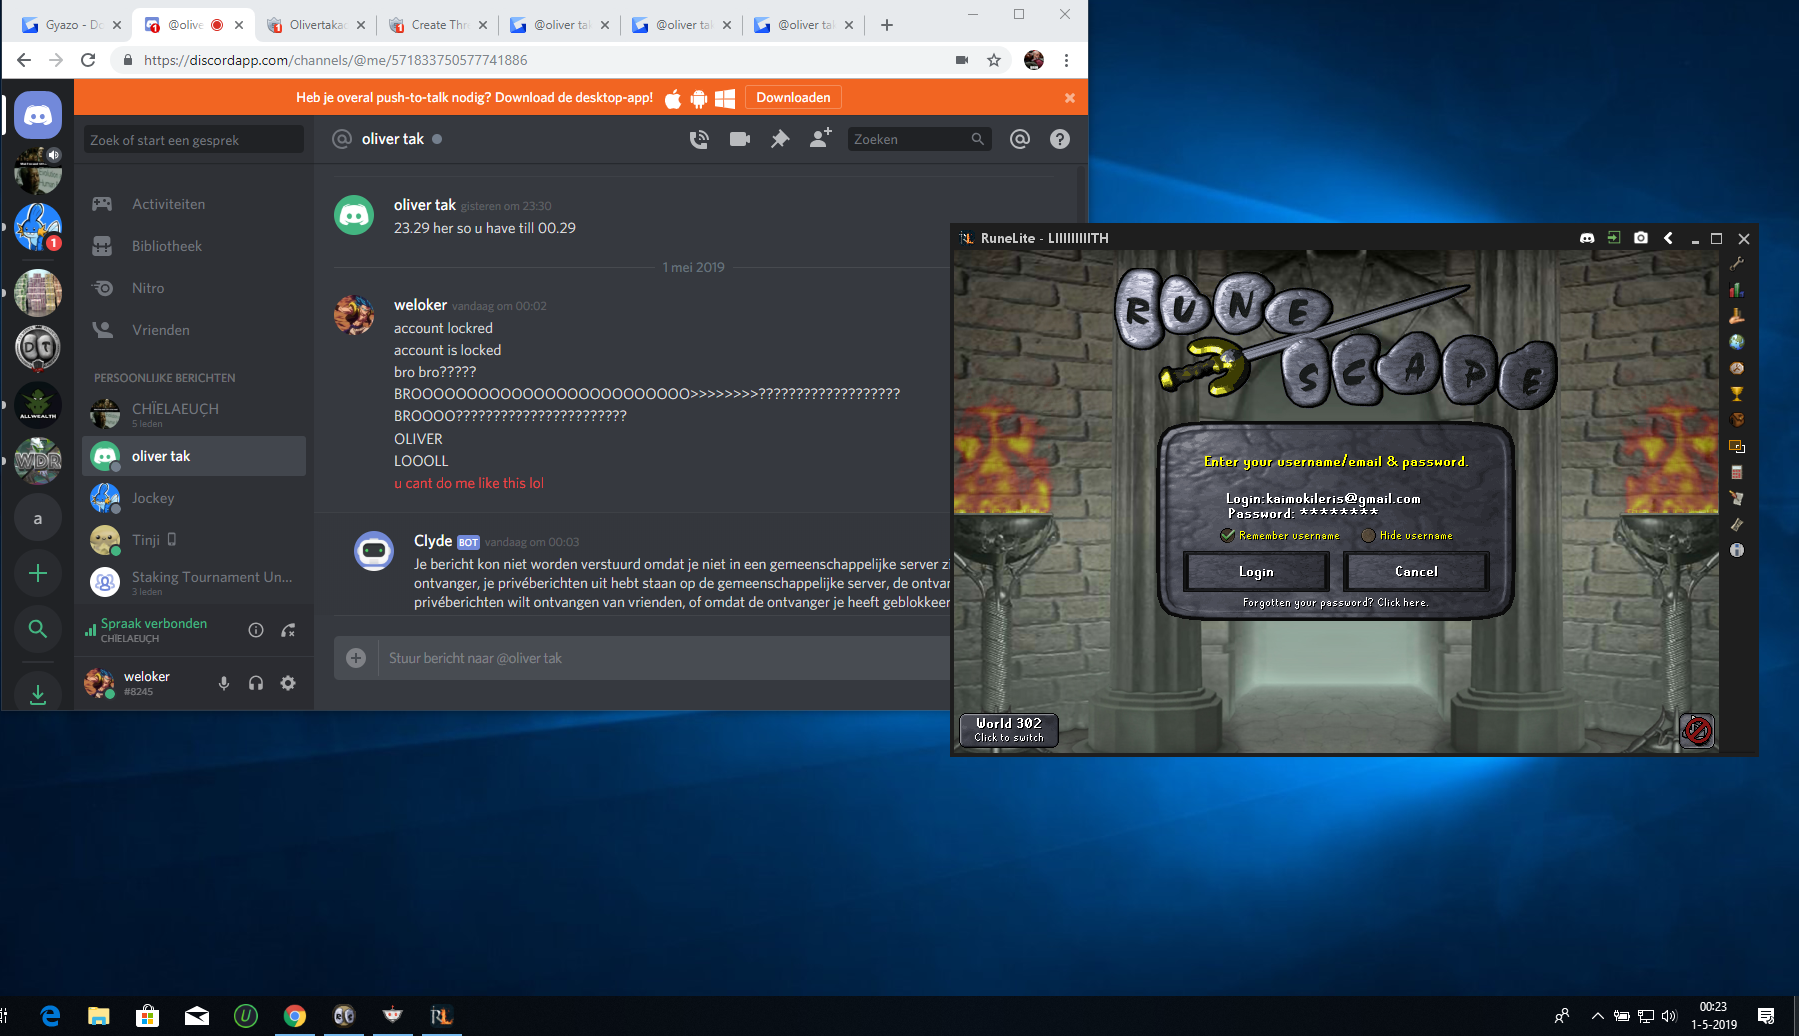This screenshot has height=1036, width=1799.
Task: Open RuneLite coins-in-hand sidebar panel
Action: point(1737,316)
